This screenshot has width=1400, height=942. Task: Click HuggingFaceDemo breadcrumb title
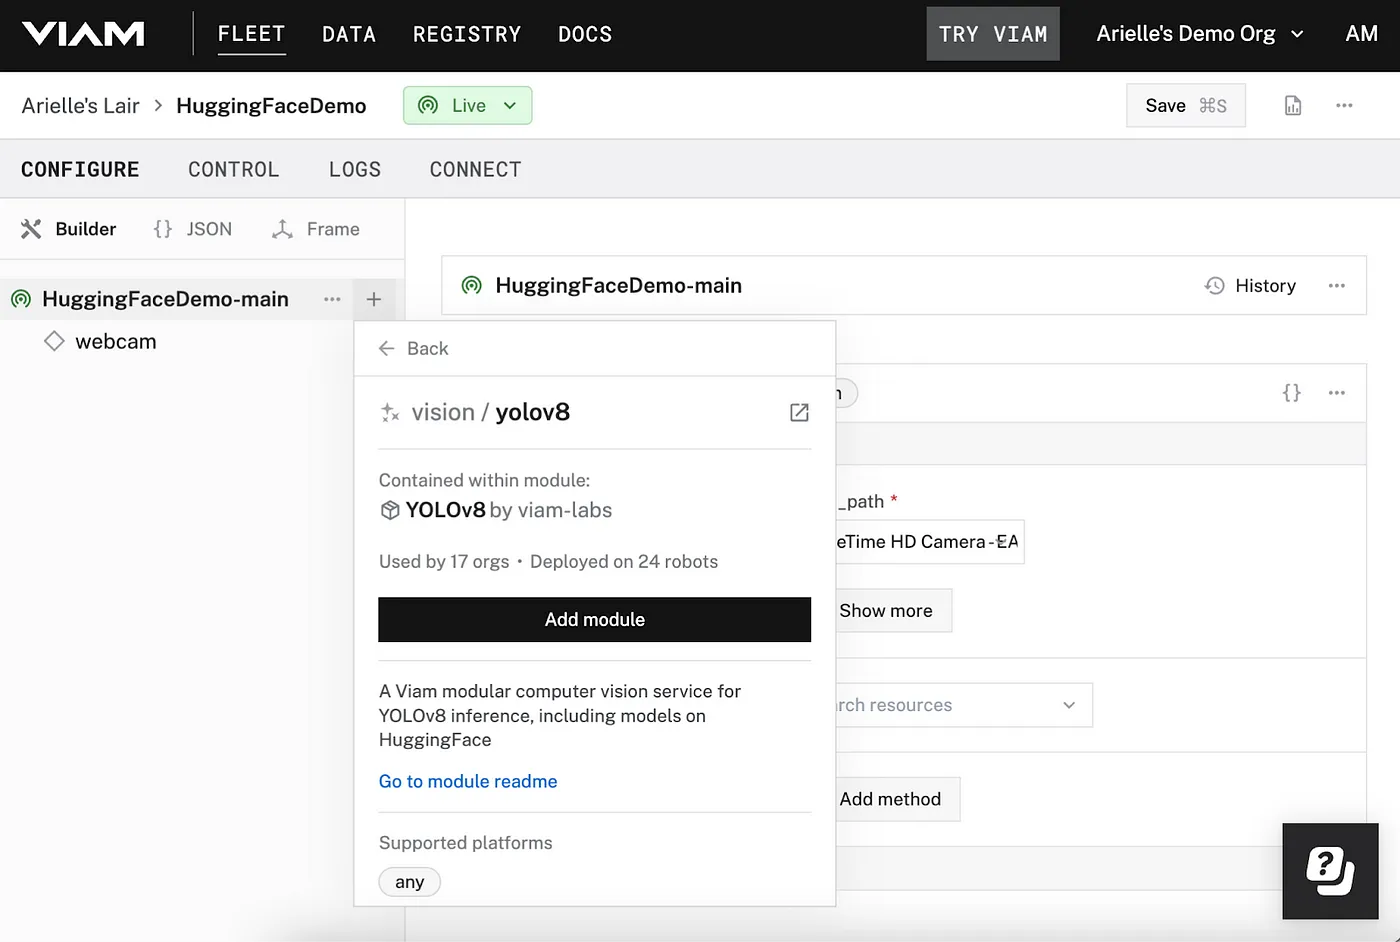[271, 106]
